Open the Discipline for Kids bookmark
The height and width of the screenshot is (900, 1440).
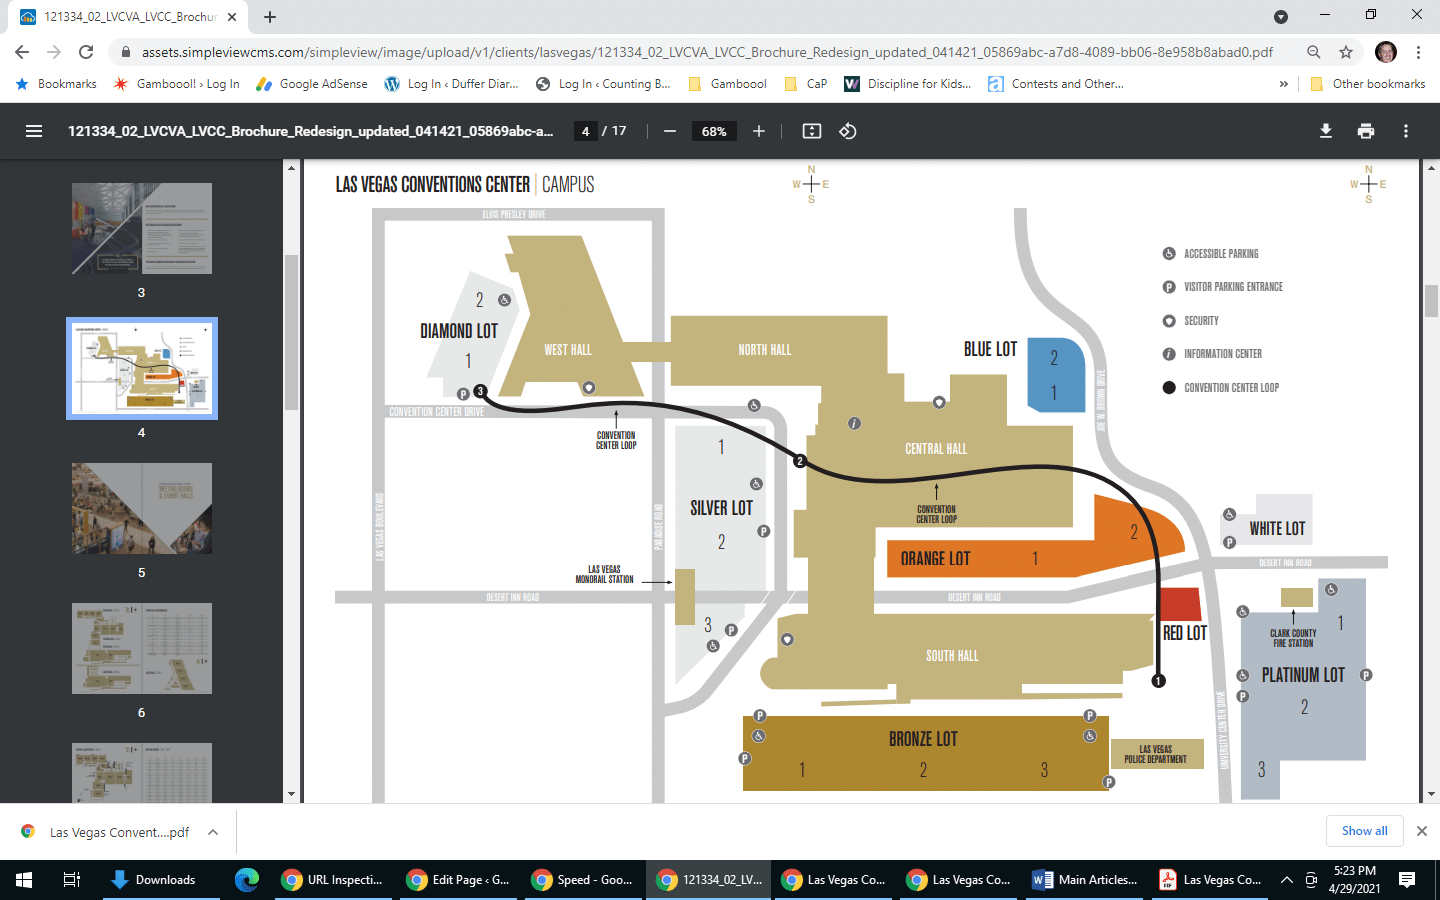pos(908,84)
